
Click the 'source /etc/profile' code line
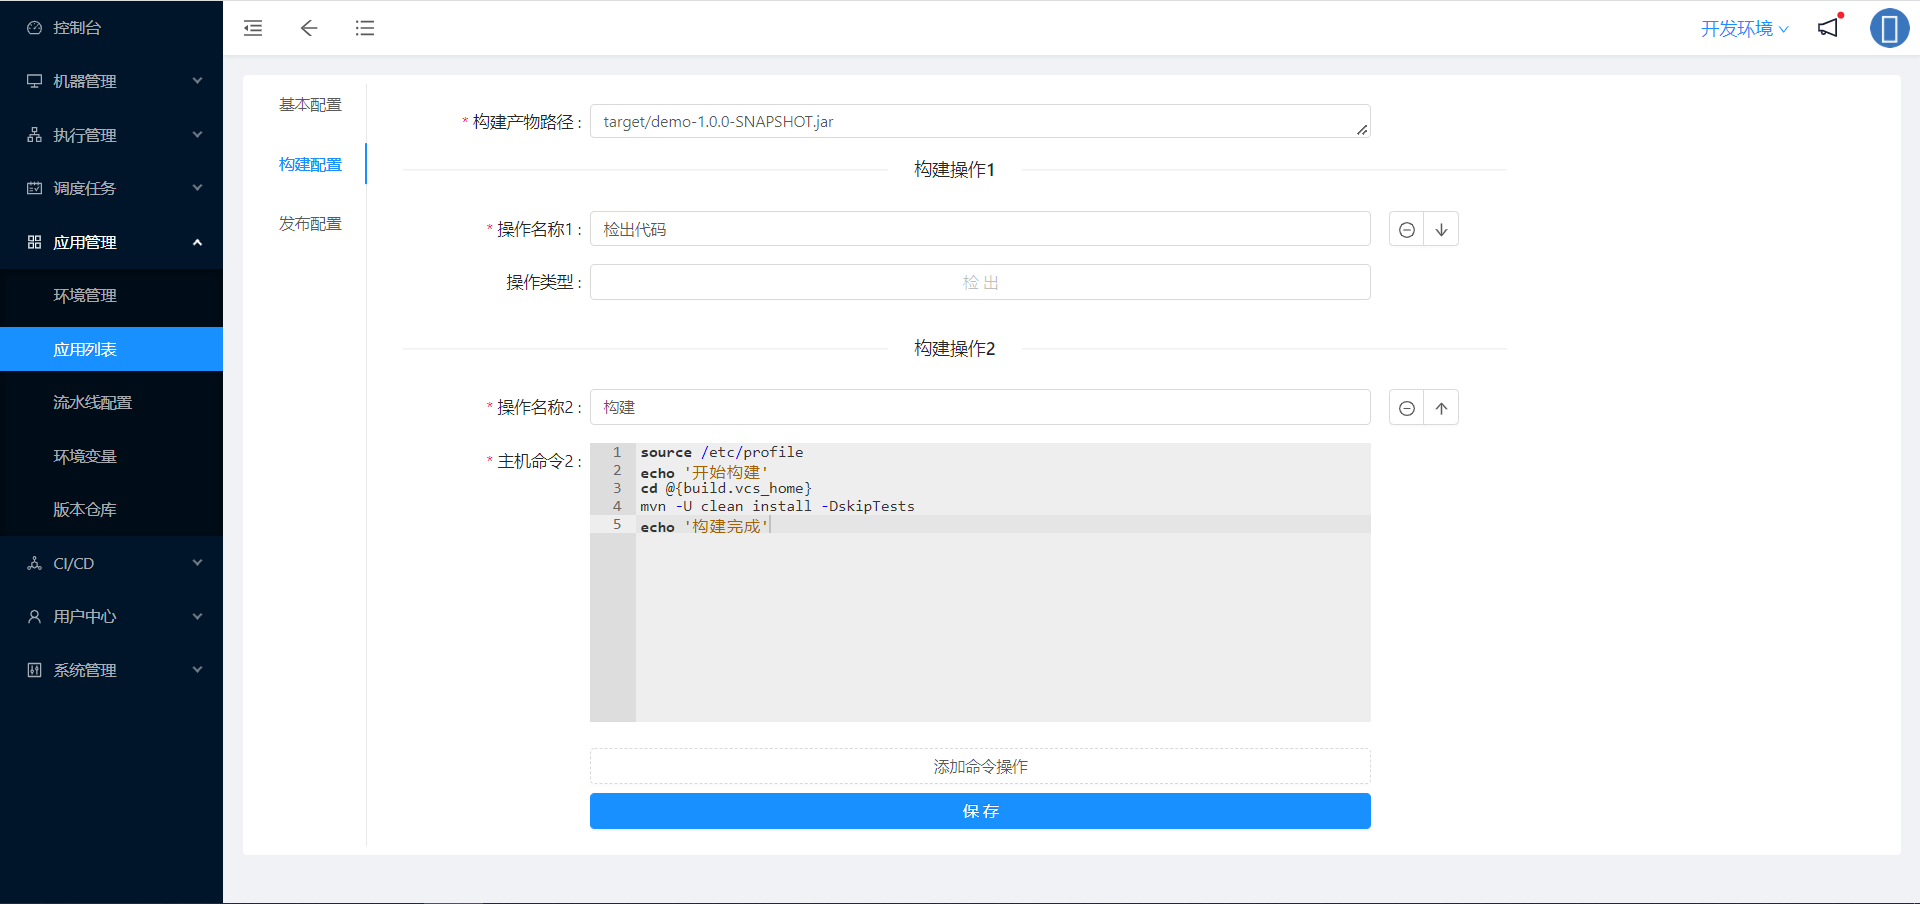click(x=721, y=452)
